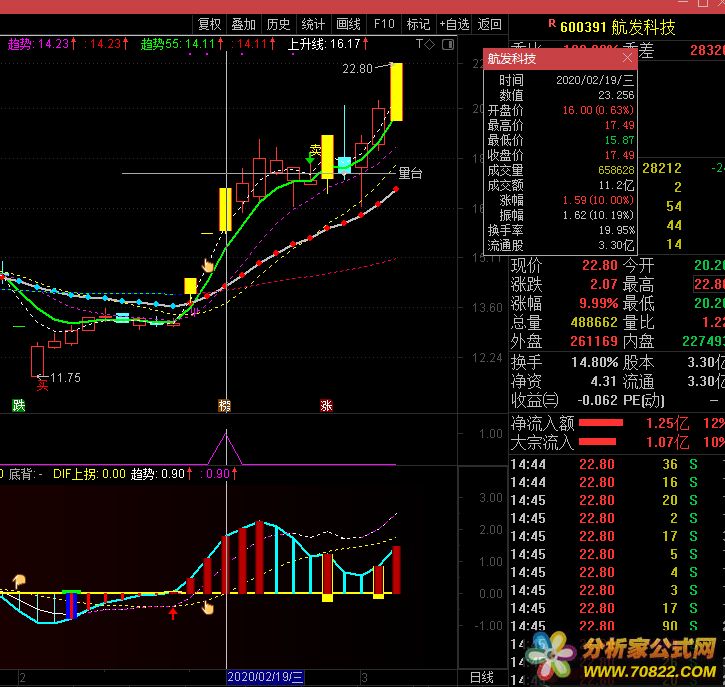Viewport: 725px width, 687px height.
Task: Click the red 买 buy signal marker
Action: click(x=42, y=380)
